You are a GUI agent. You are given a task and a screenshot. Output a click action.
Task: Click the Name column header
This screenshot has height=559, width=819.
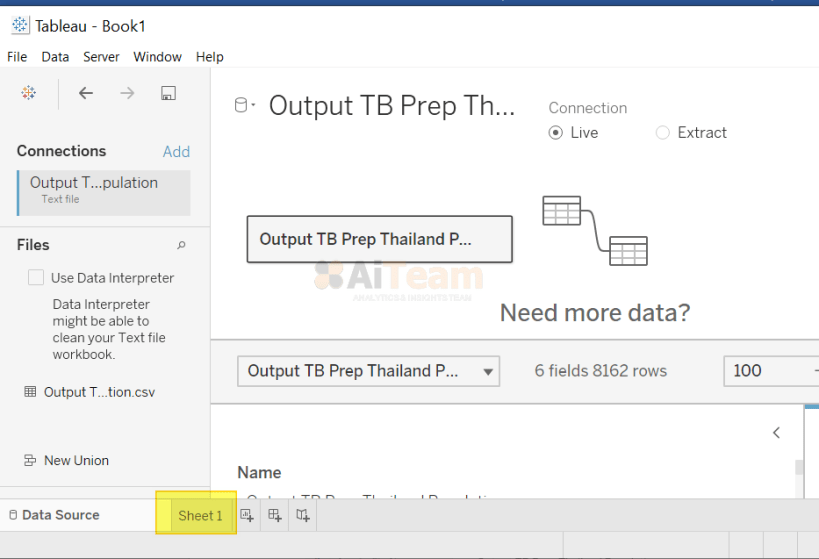pos(259,472)
